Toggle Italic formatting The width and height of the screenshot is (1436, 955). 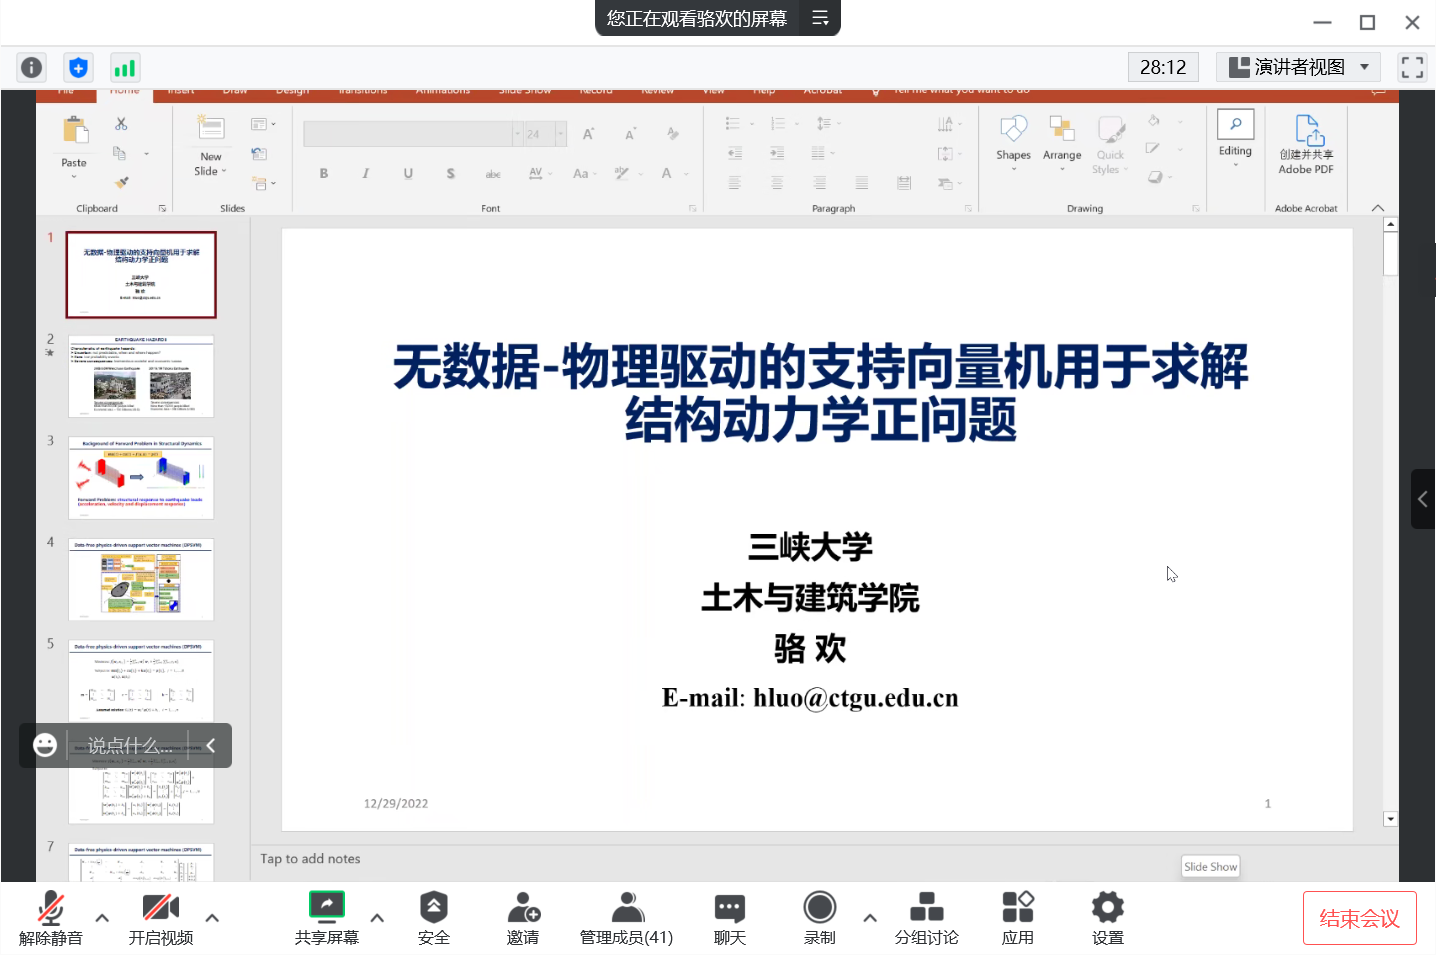coord(366,173)
